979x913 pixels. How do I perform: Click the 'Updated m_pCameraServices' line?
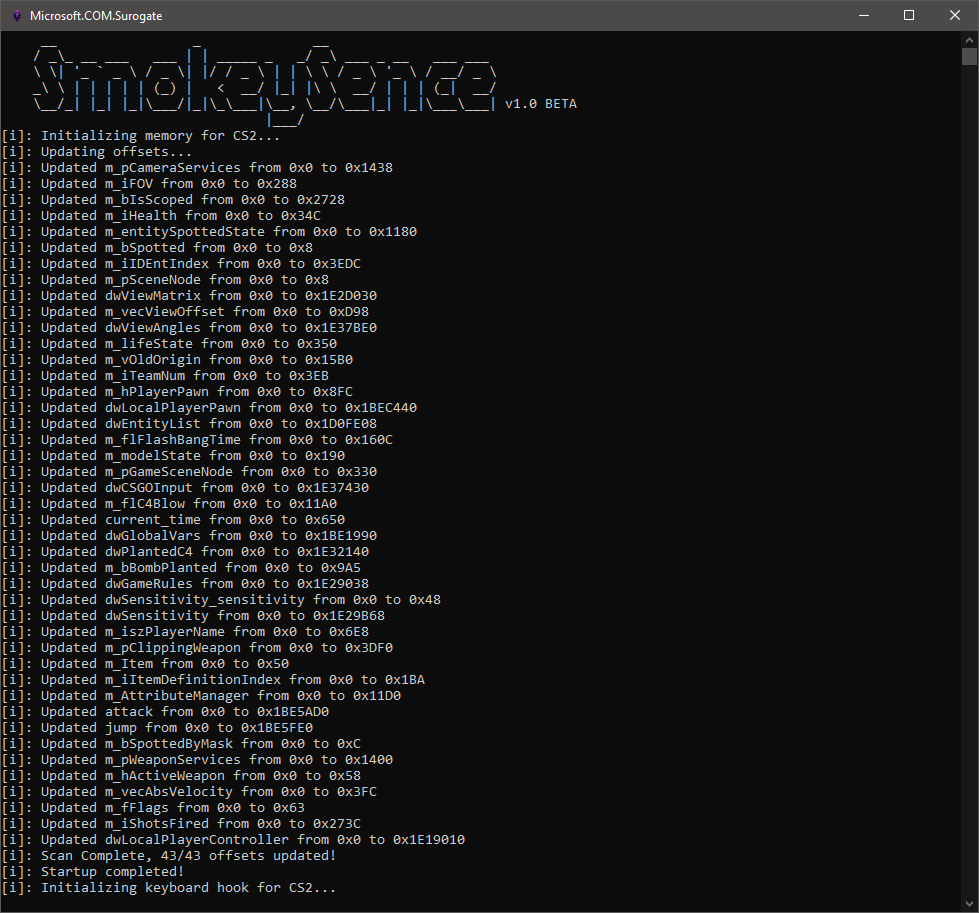coord(197,167)
